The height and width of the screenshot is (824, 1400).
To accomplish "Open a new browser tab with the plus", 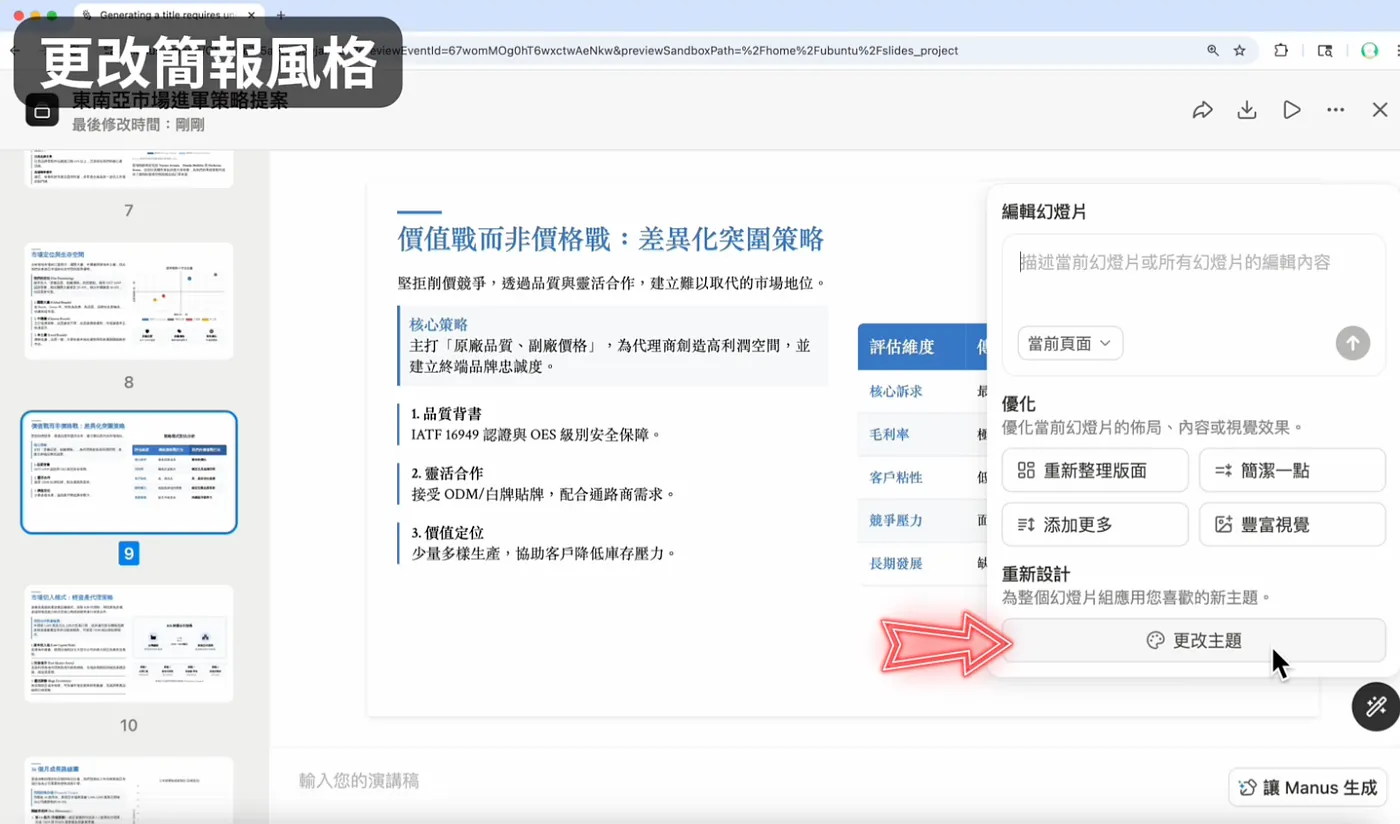I will pyautogui.click(x=281, y=15).
